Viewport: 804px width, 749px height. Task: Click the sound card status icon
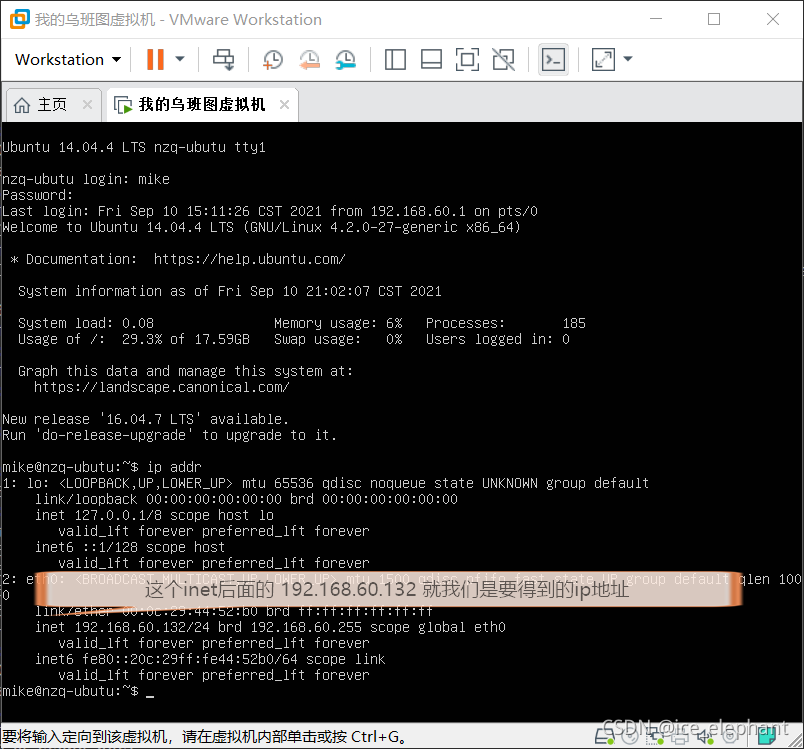705,736
